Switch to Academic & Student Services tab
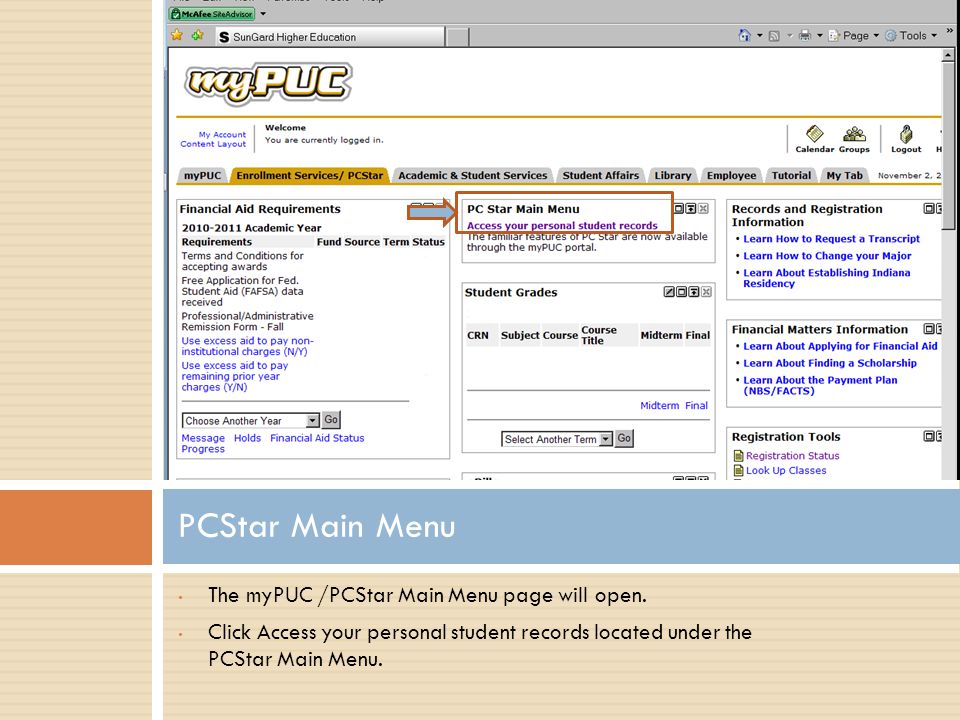 473,176
